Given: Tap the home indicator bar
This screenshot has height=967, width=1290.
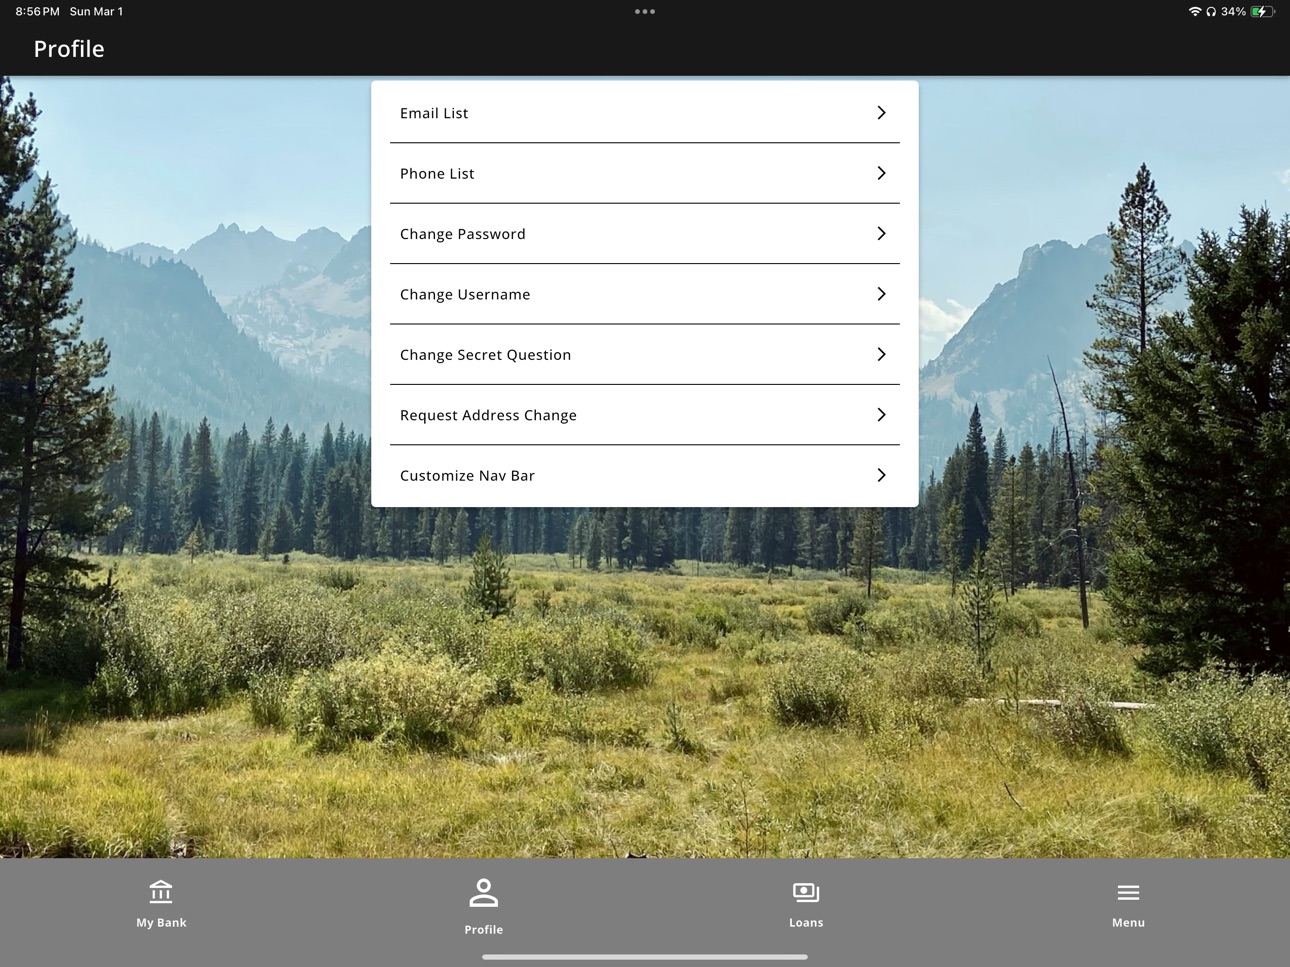Looking at the screenshot, I should coord(645,957).
